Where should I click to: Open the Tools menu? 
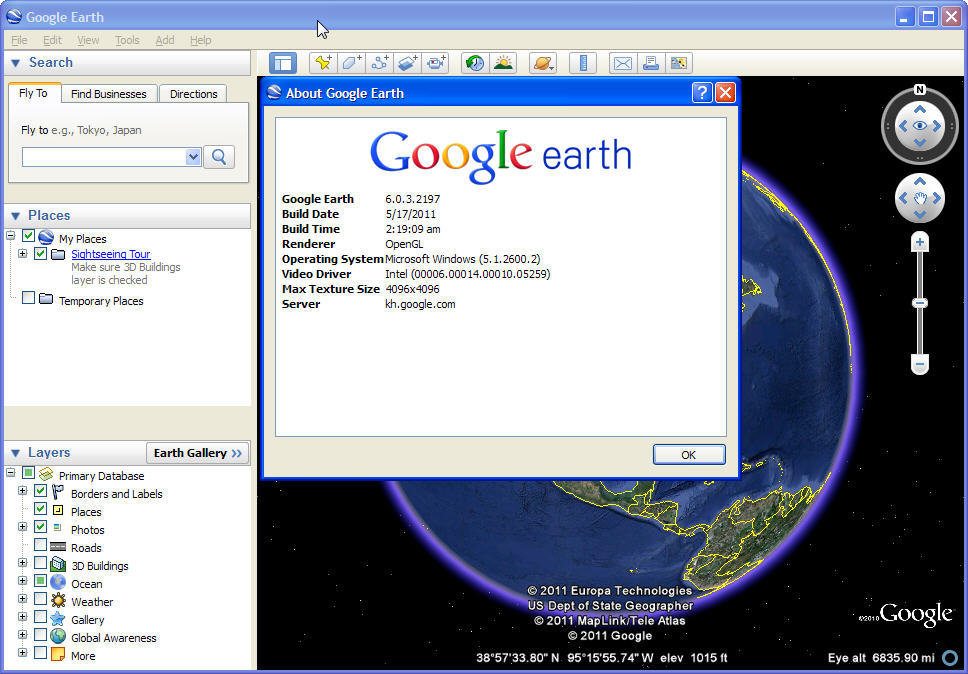[127, 40]
